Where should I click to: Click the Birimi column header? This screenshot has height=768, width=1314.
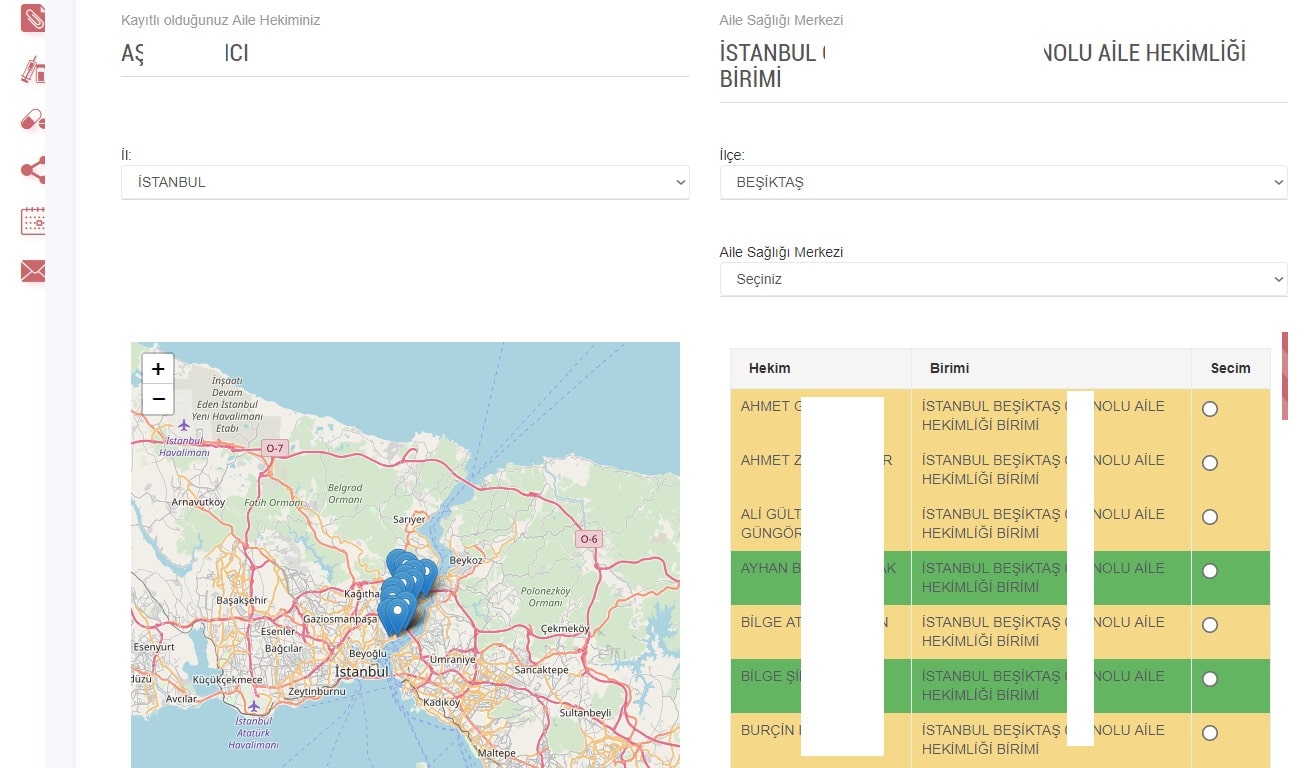[x=949, y=368]
